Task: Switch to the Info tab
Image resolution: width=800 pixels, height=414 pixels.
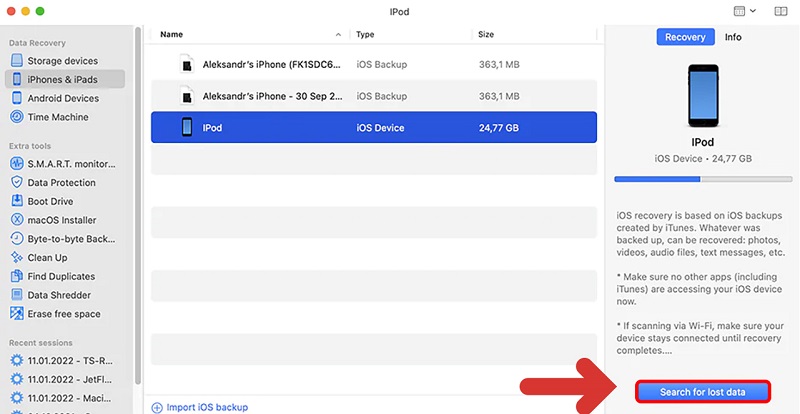Action: (732, 37)
